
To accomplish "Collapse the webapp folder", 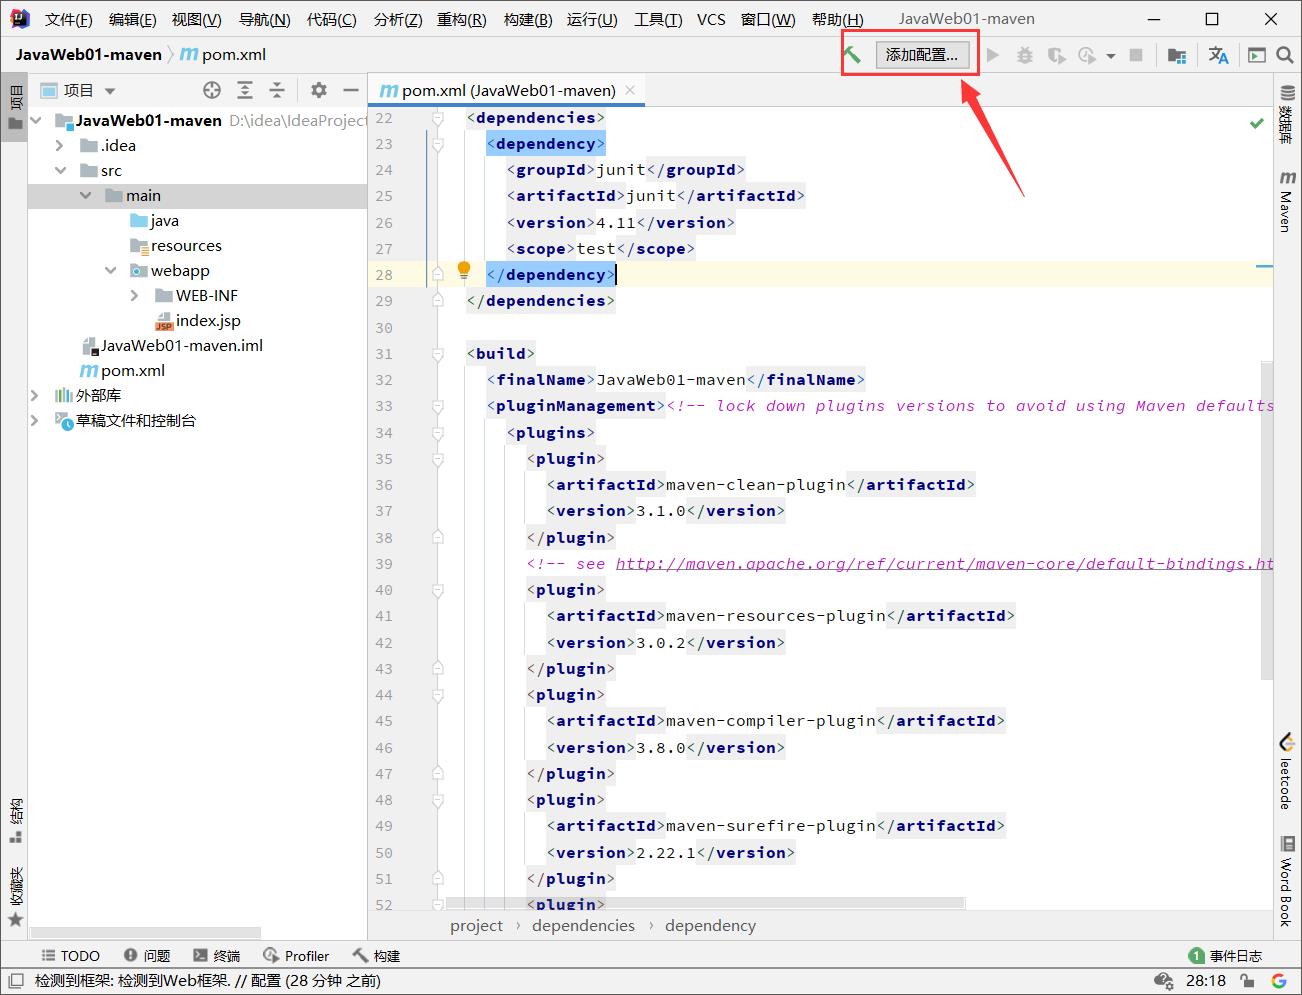I will (110, 270).
